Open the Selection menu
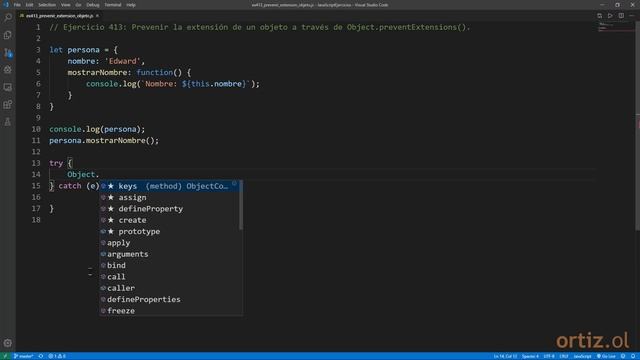 coord(47,5)
